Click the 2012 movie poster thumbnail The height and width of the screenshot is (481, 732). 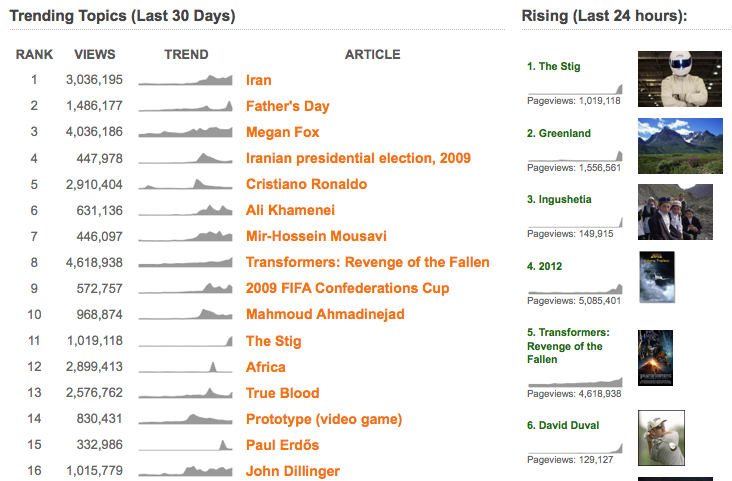coord(657,277)
